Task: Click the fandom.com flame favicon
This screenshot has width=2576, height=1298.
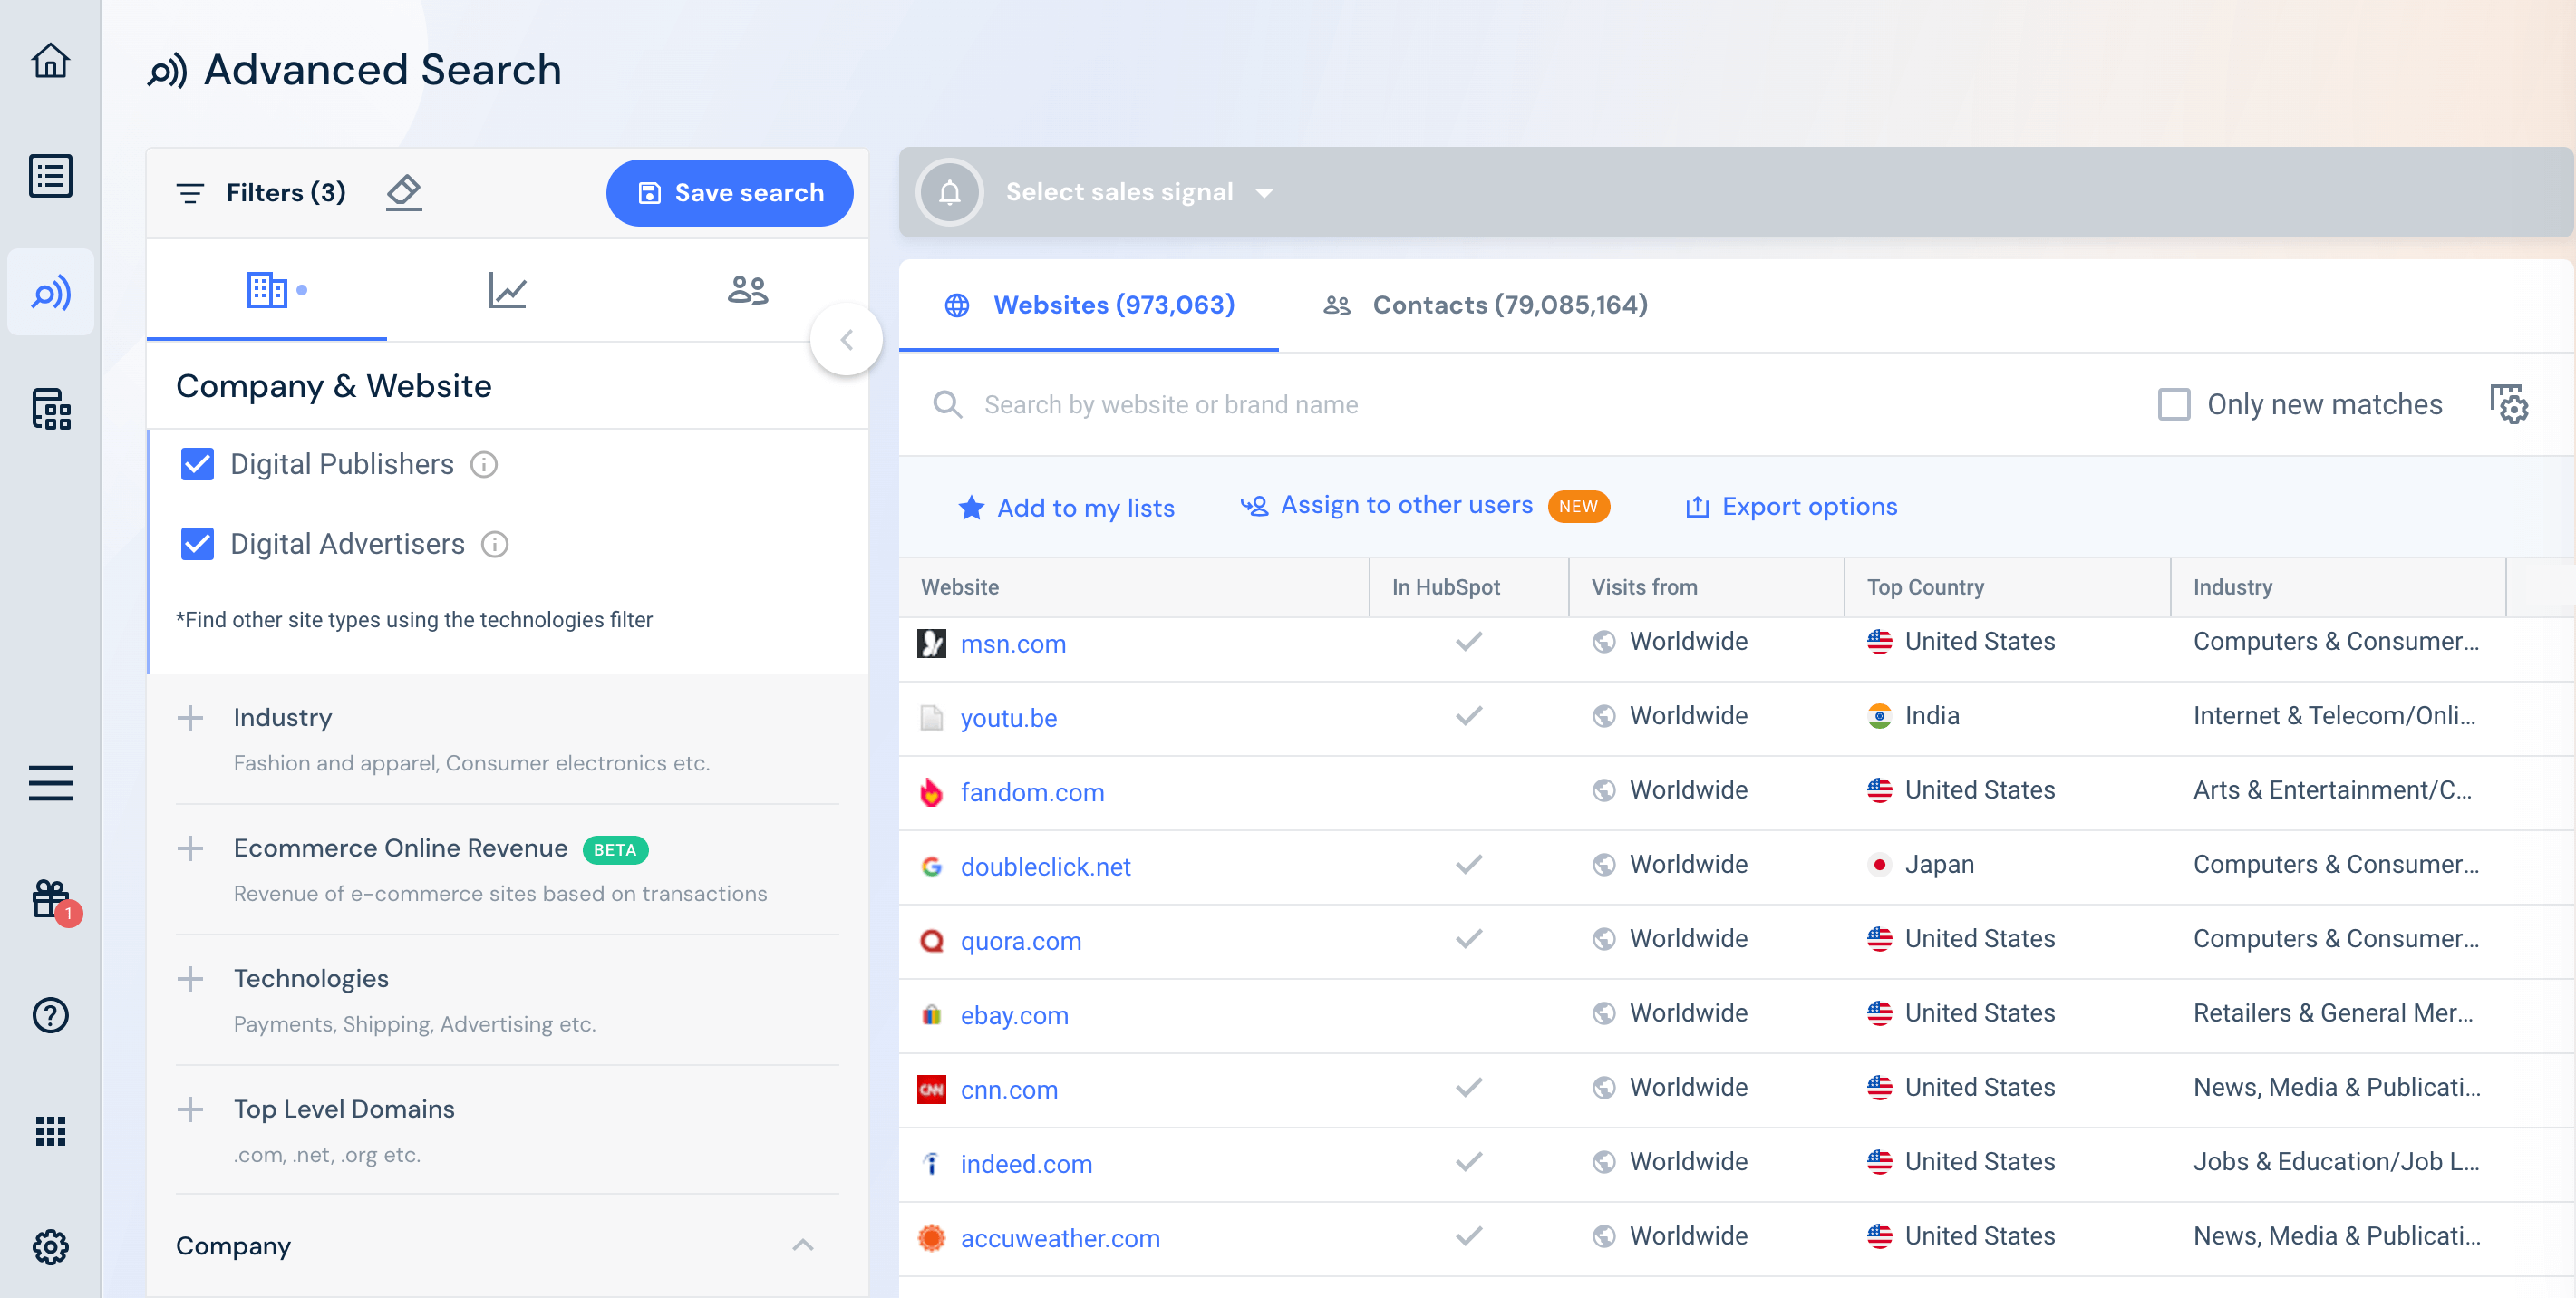Action: click(x=931, y=792)
